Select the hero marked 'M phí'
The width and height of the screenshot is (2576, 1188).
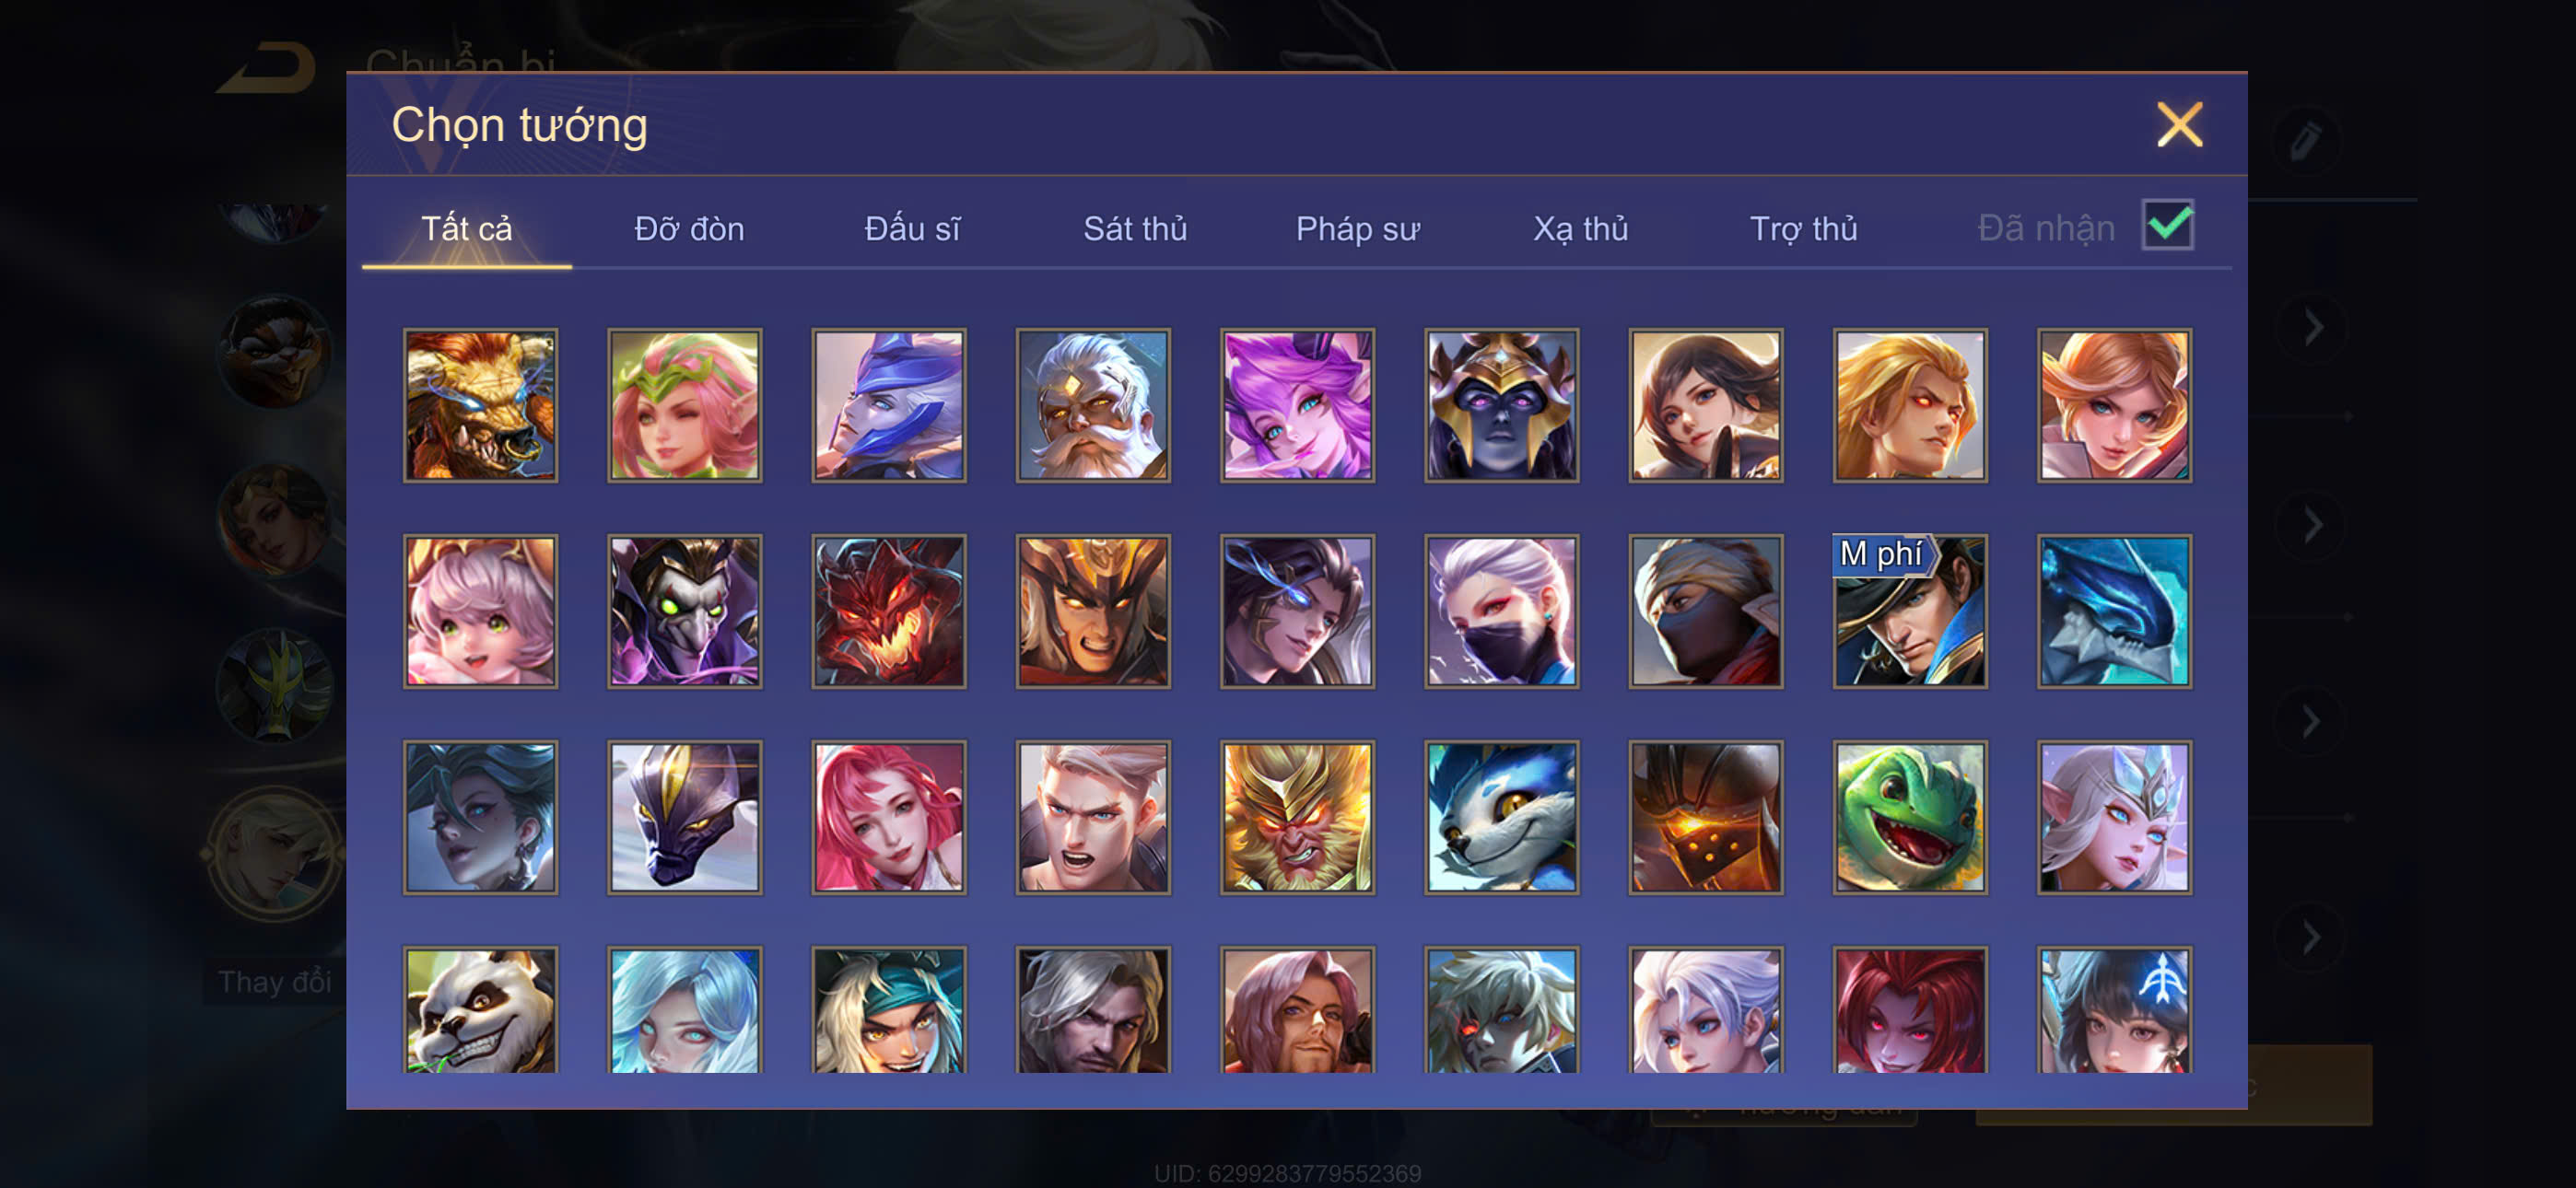pyautogui.click(x=1909, y=611)
